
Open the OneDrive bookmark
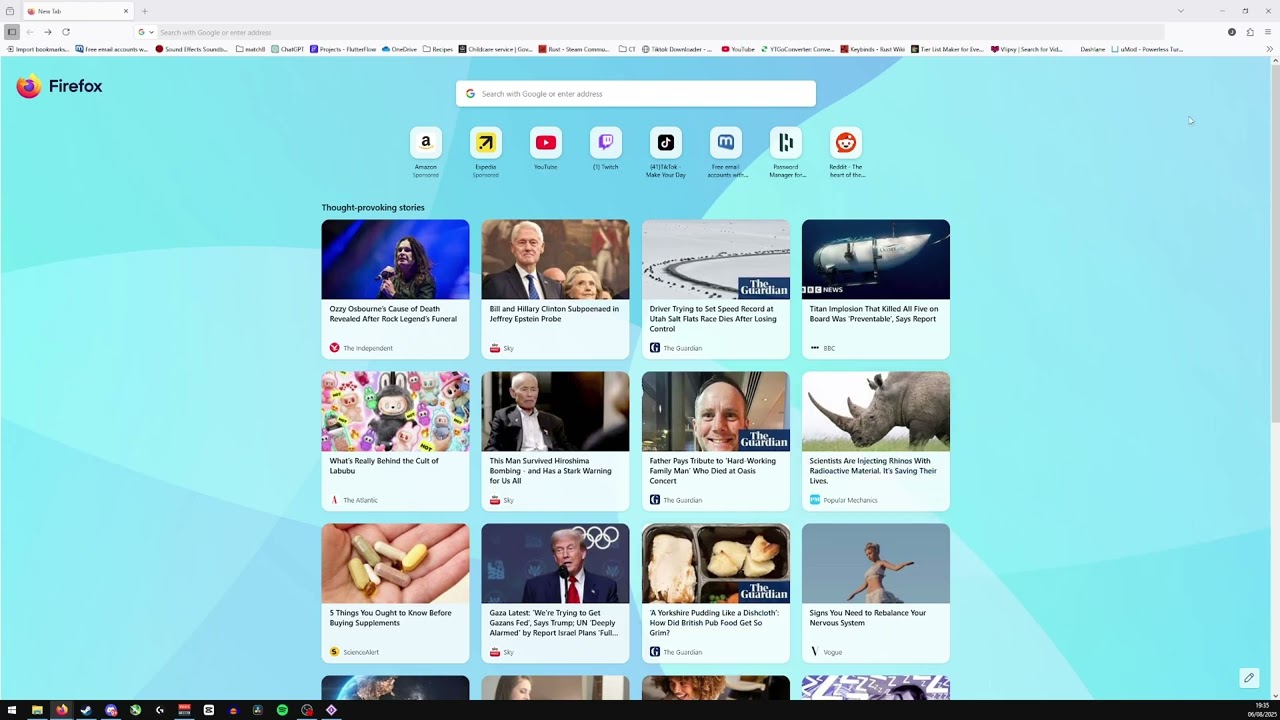pos(399,49)
